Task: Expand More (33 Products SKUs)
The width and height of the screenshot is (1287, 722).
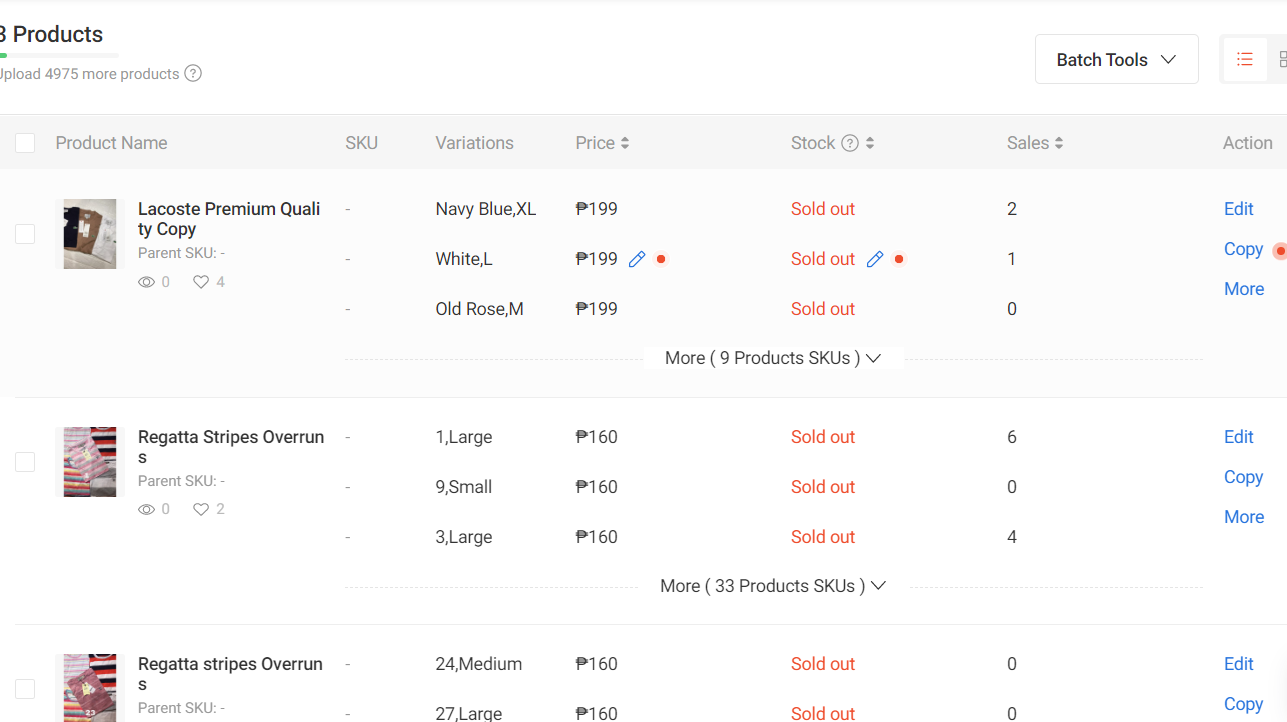Action: 773,586
